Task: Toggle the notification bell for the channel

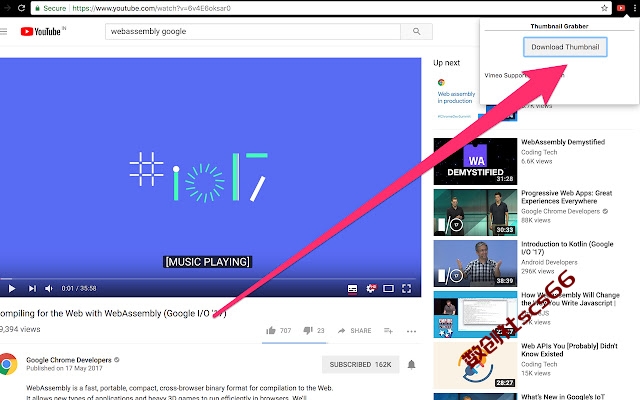Action: pyautogui.click(x=411, y=364)
